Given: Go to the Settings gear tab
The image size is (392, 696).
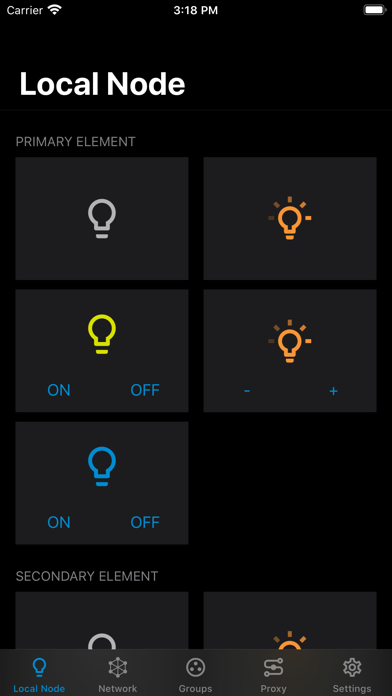Looking at the screenshot, I should click(x=352, y=675).
